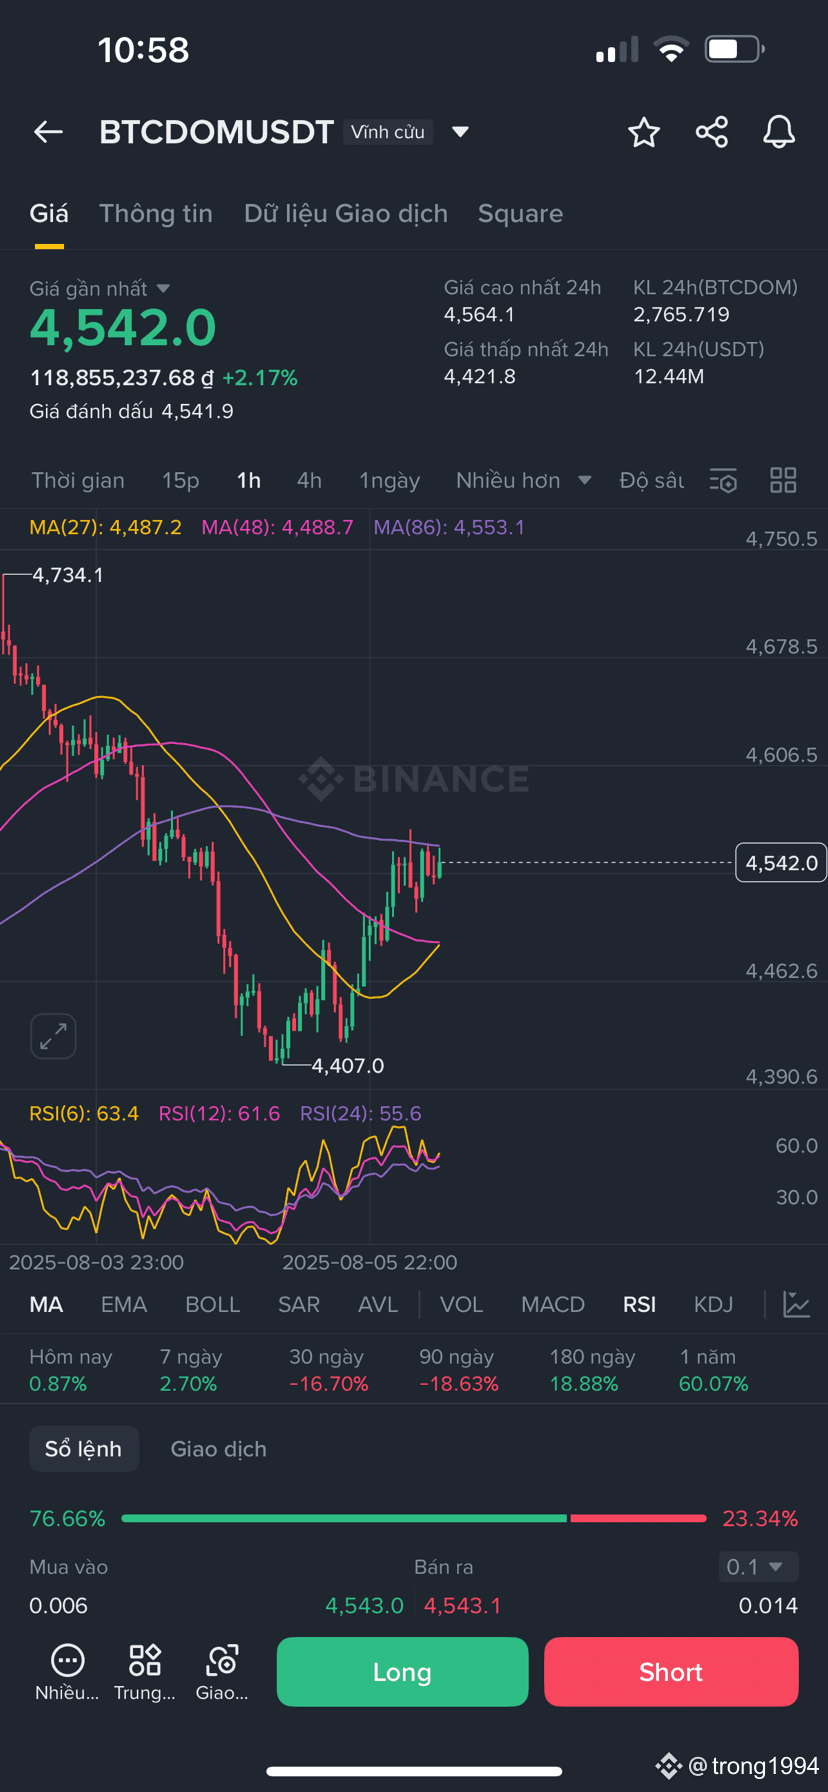This screenshot has height=1792, width=828.
Task: Tap the RSI(24): 55.6 label
Action: coord(361,1114)
